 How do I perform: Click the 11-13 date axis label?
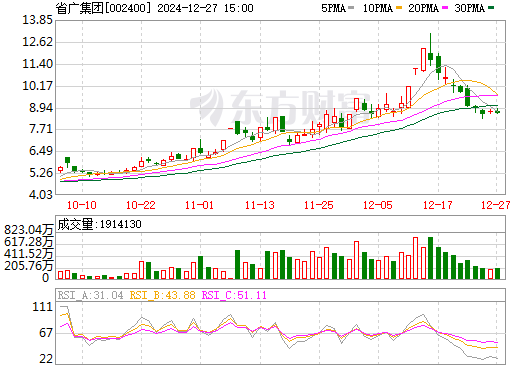[x=260, y=205]
